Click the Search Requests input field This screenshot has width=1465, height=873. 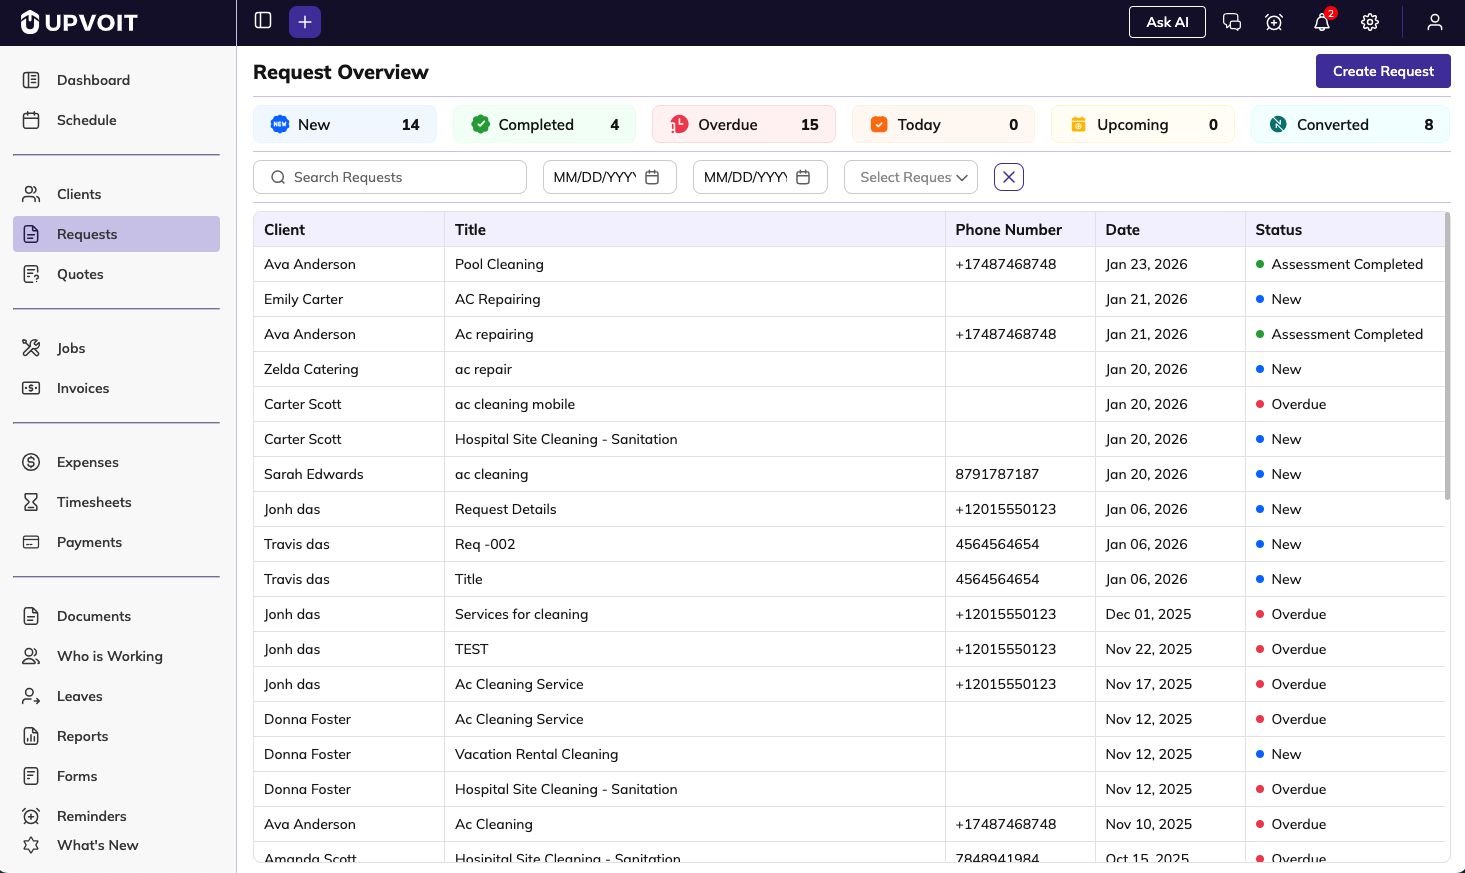click(x=390, y=177)
